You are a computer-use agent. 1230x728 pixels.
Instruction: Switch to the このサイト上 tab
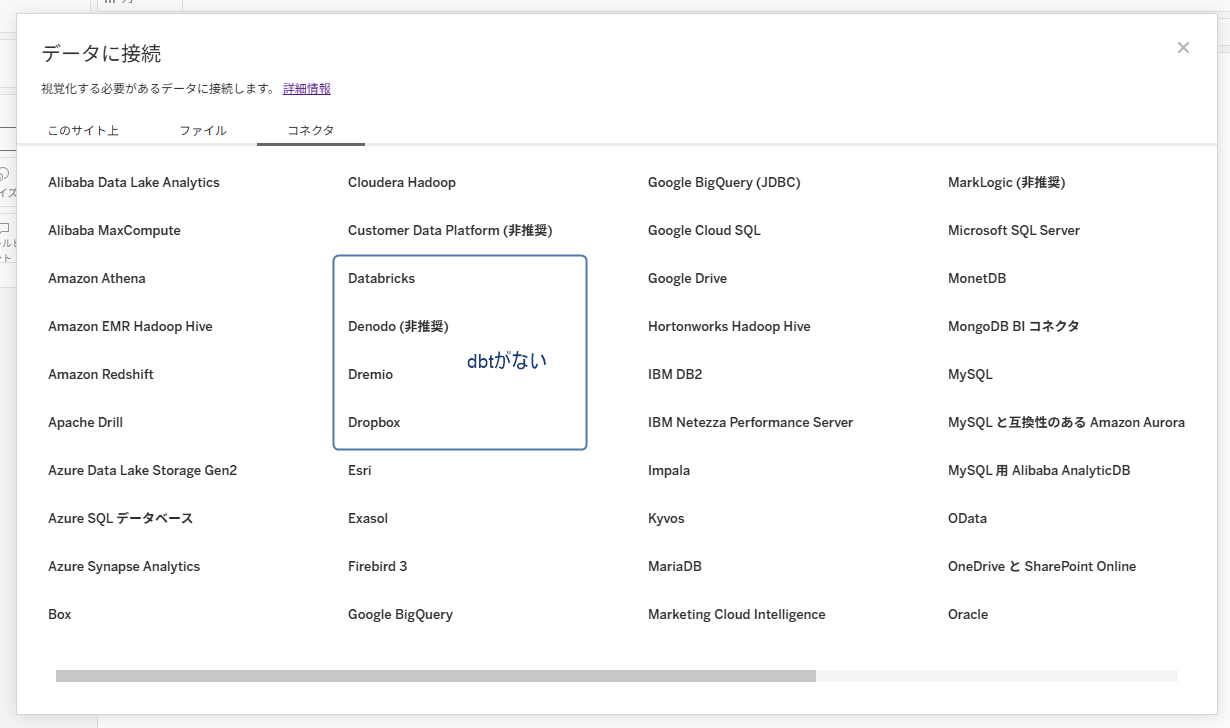(83, 131)
